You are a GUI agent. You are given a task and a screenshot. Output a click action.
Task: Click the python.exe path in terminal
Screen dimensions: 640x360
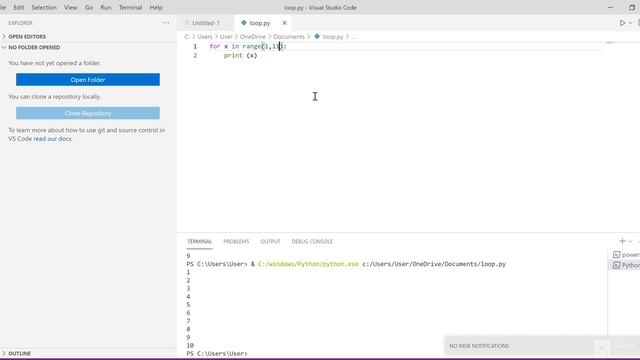[308, 264]
